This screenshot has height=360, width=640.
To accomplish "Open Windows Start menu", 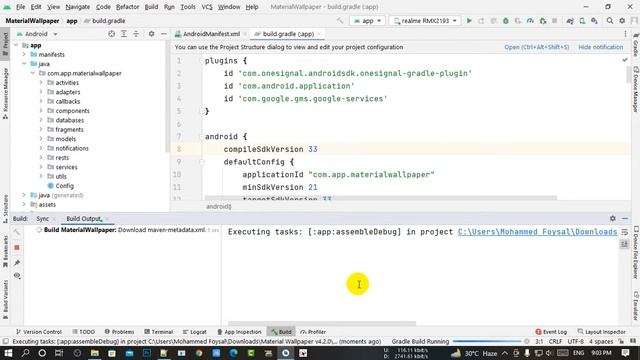I will 8,353.
